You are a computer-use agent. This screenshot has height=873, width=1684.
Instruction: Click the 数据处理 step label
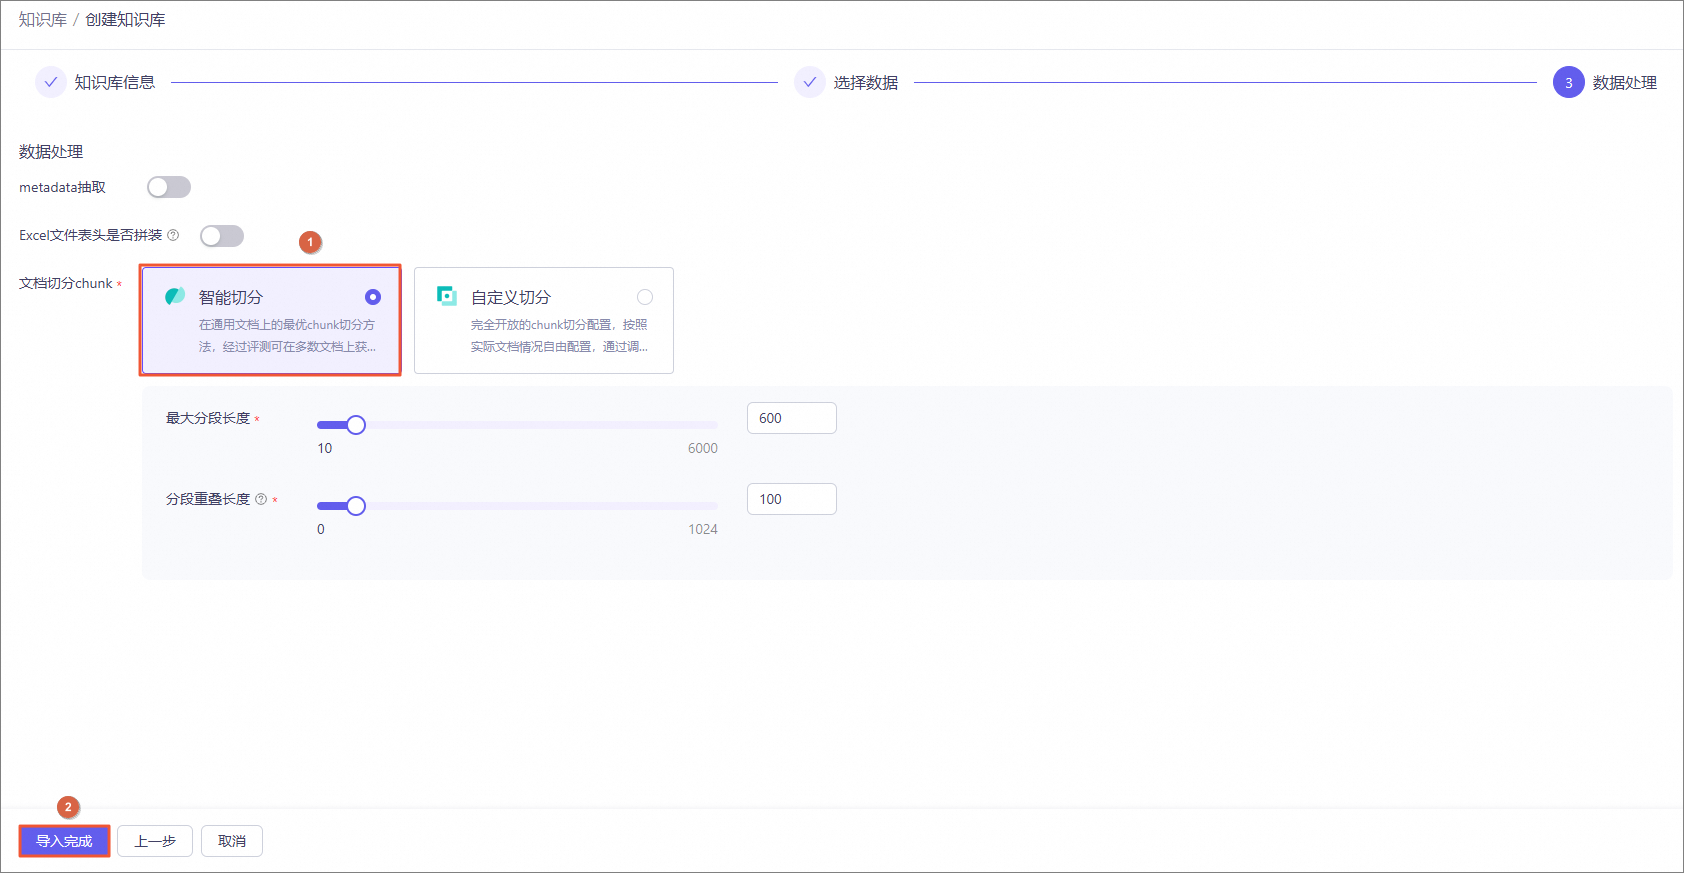point(1625,83)
